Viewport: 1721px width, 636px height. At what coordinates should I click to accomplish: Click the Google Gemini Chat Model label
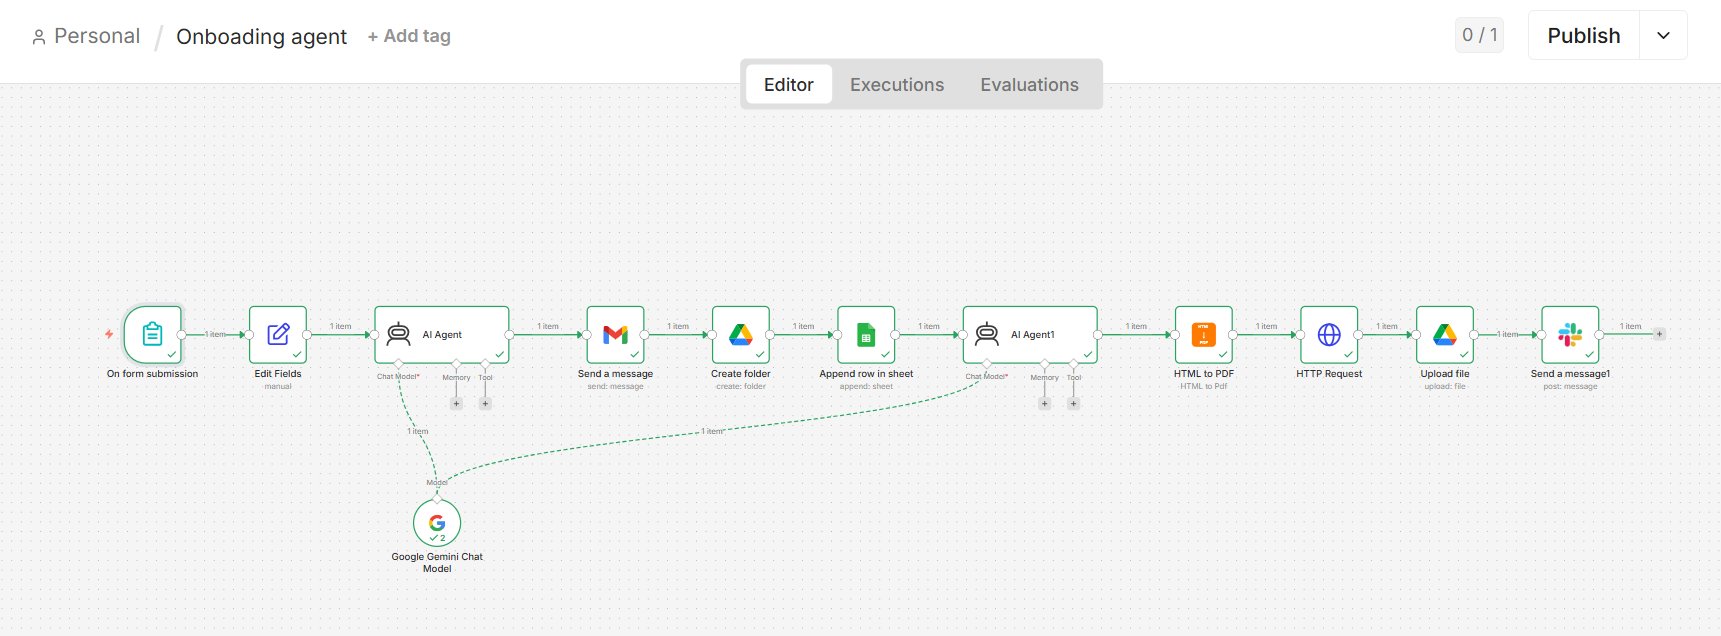(437, 563)
